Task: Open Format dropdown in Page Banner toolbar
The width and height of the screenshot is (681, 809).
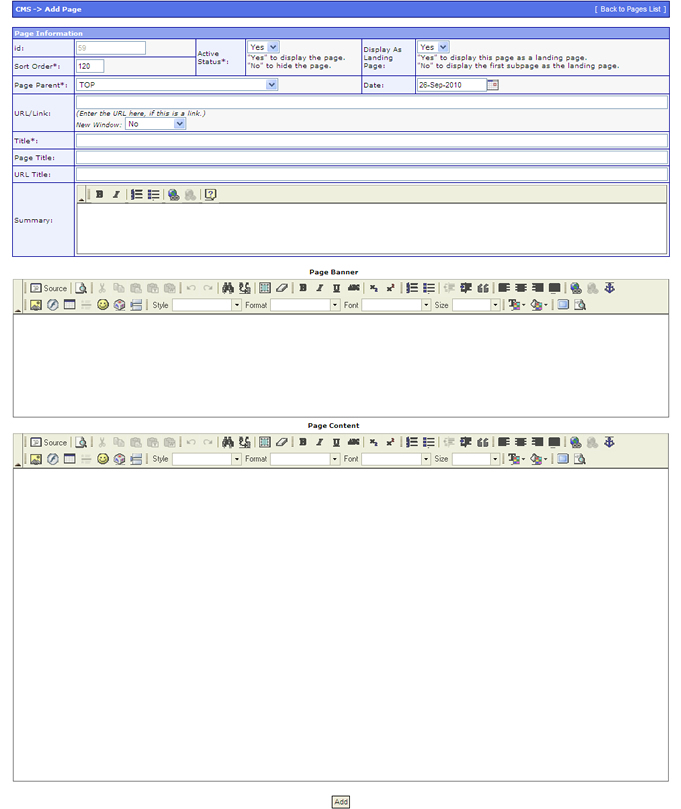Action: pyautogui.click(x=305, y=305)
